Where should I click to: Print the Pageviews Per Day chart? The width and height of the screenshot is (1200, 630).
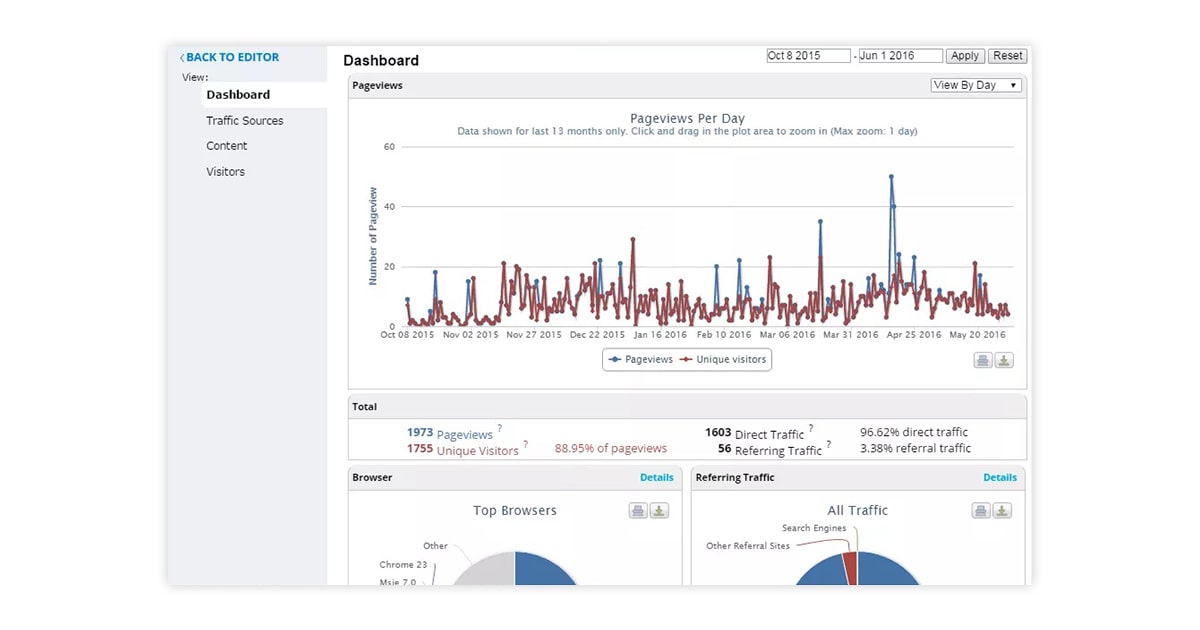point(983,361)
